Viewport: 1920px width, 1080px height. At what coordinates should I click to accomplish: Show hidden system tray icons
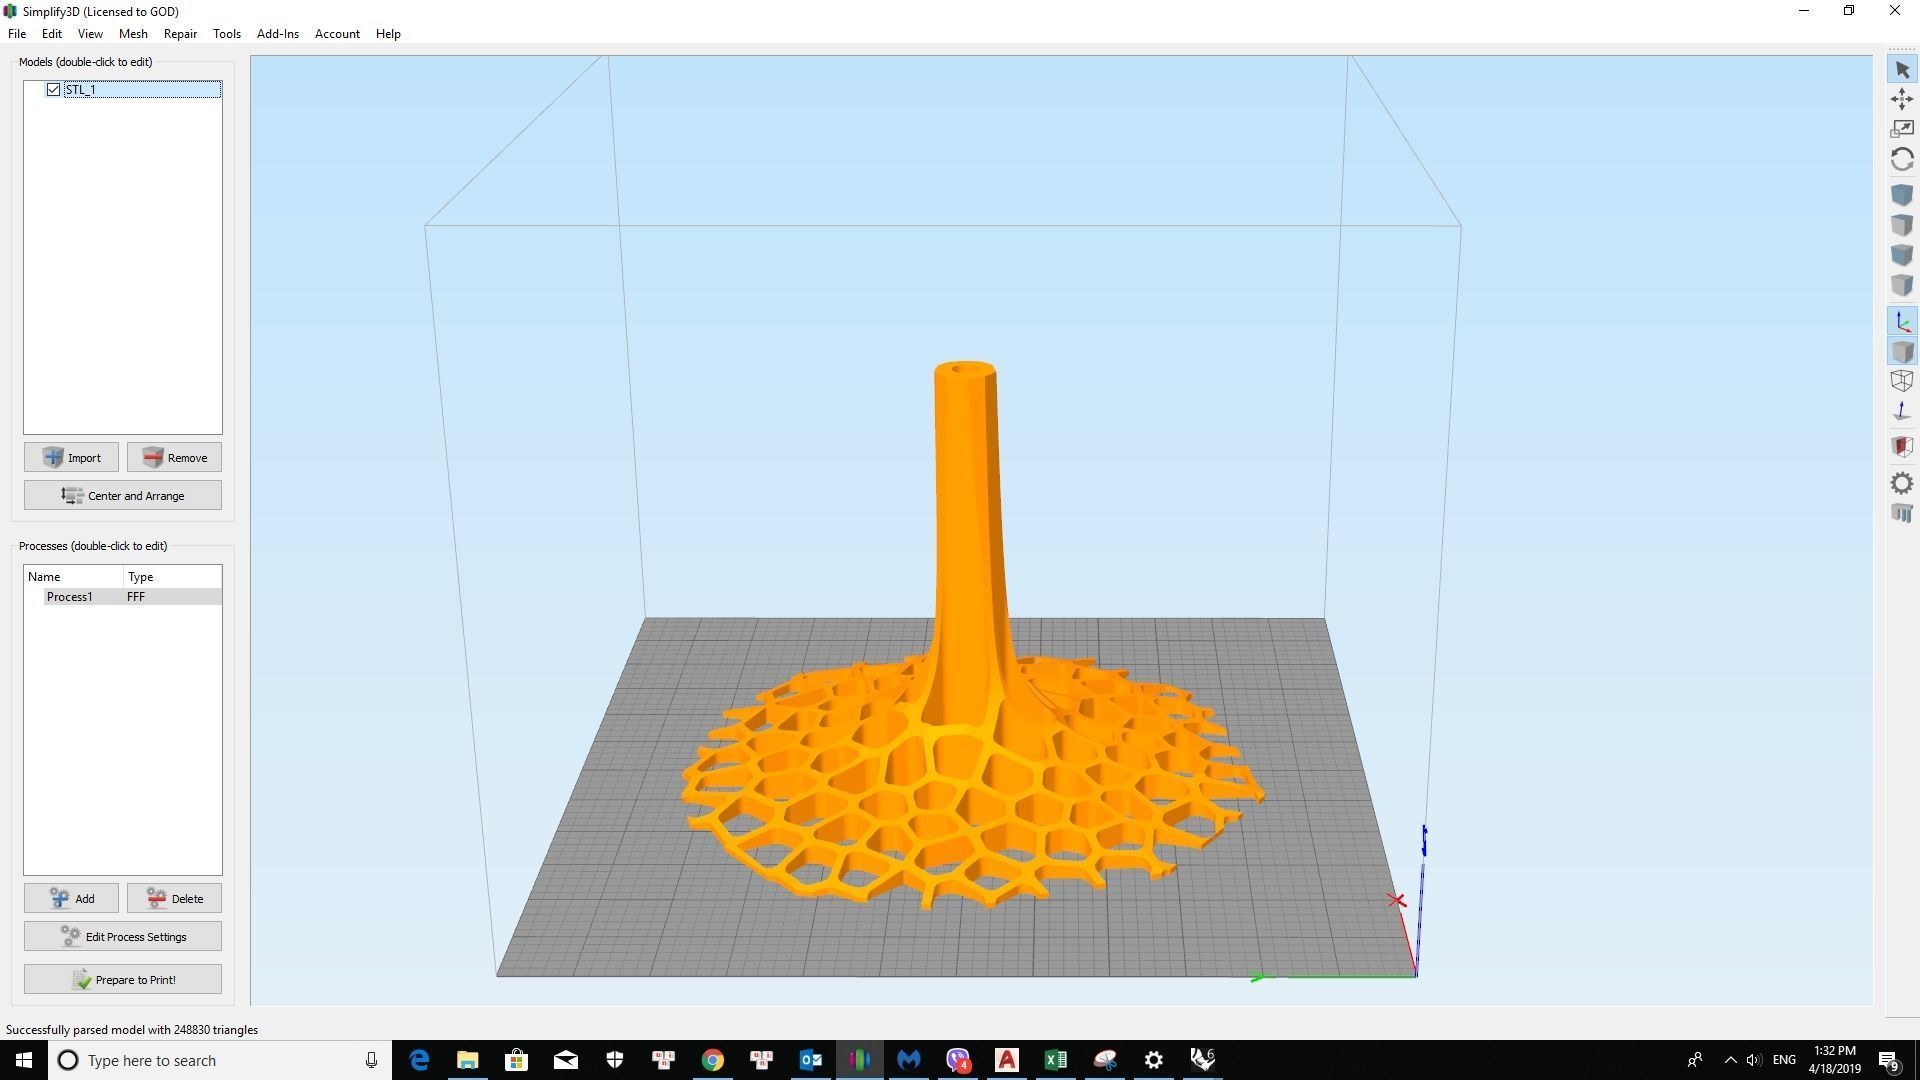pos(1730,1060)
